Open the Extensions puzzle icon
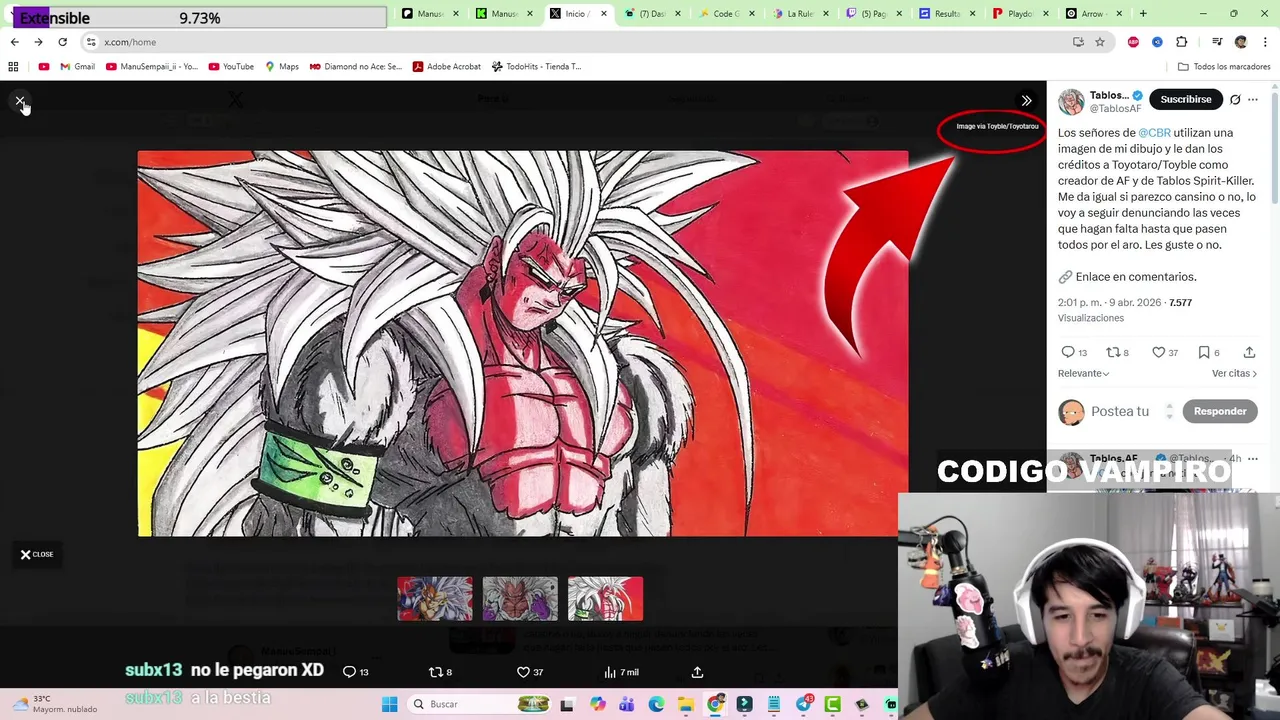This screenshot has width=1280, height=720. point(1181,42)
